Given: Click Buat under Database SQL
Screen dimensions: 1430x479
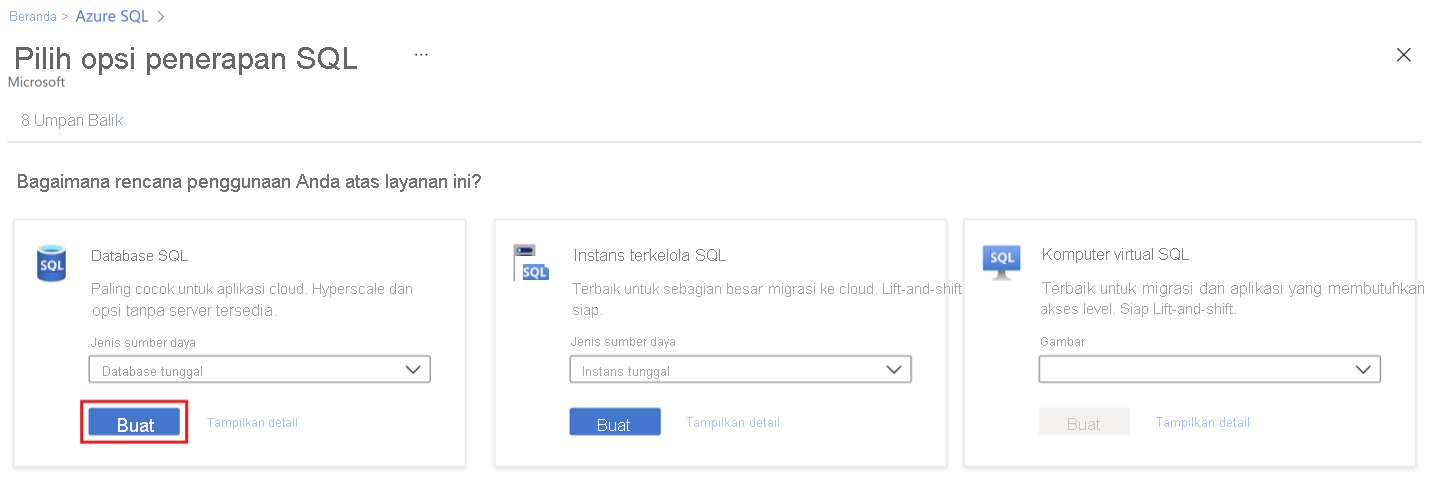Looking at the screenshot, I should (x=135, y=423).
